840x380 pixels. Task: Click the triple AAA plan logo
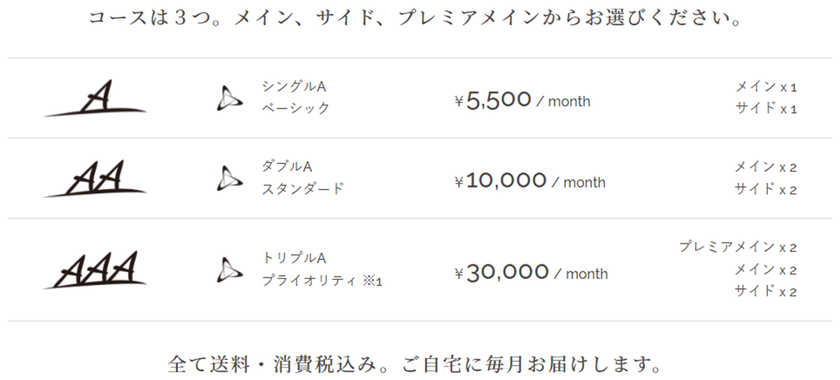coord(95,270)
